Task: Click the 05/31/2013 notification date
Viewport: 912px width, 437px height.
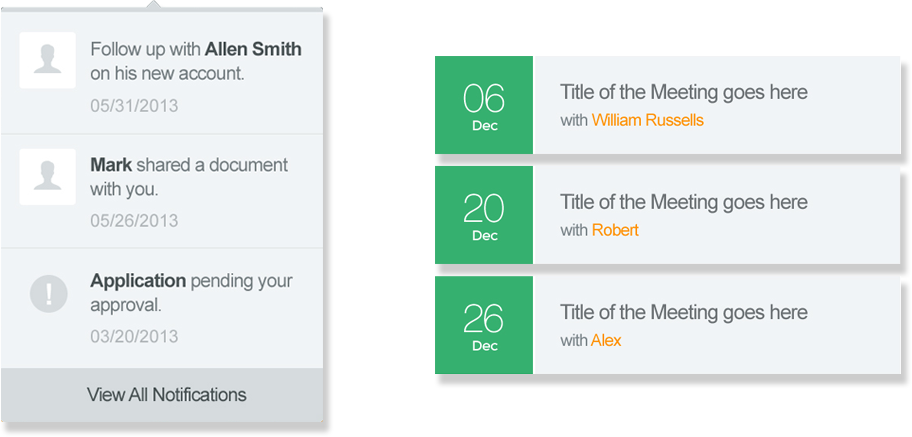Action: point(134,105)
